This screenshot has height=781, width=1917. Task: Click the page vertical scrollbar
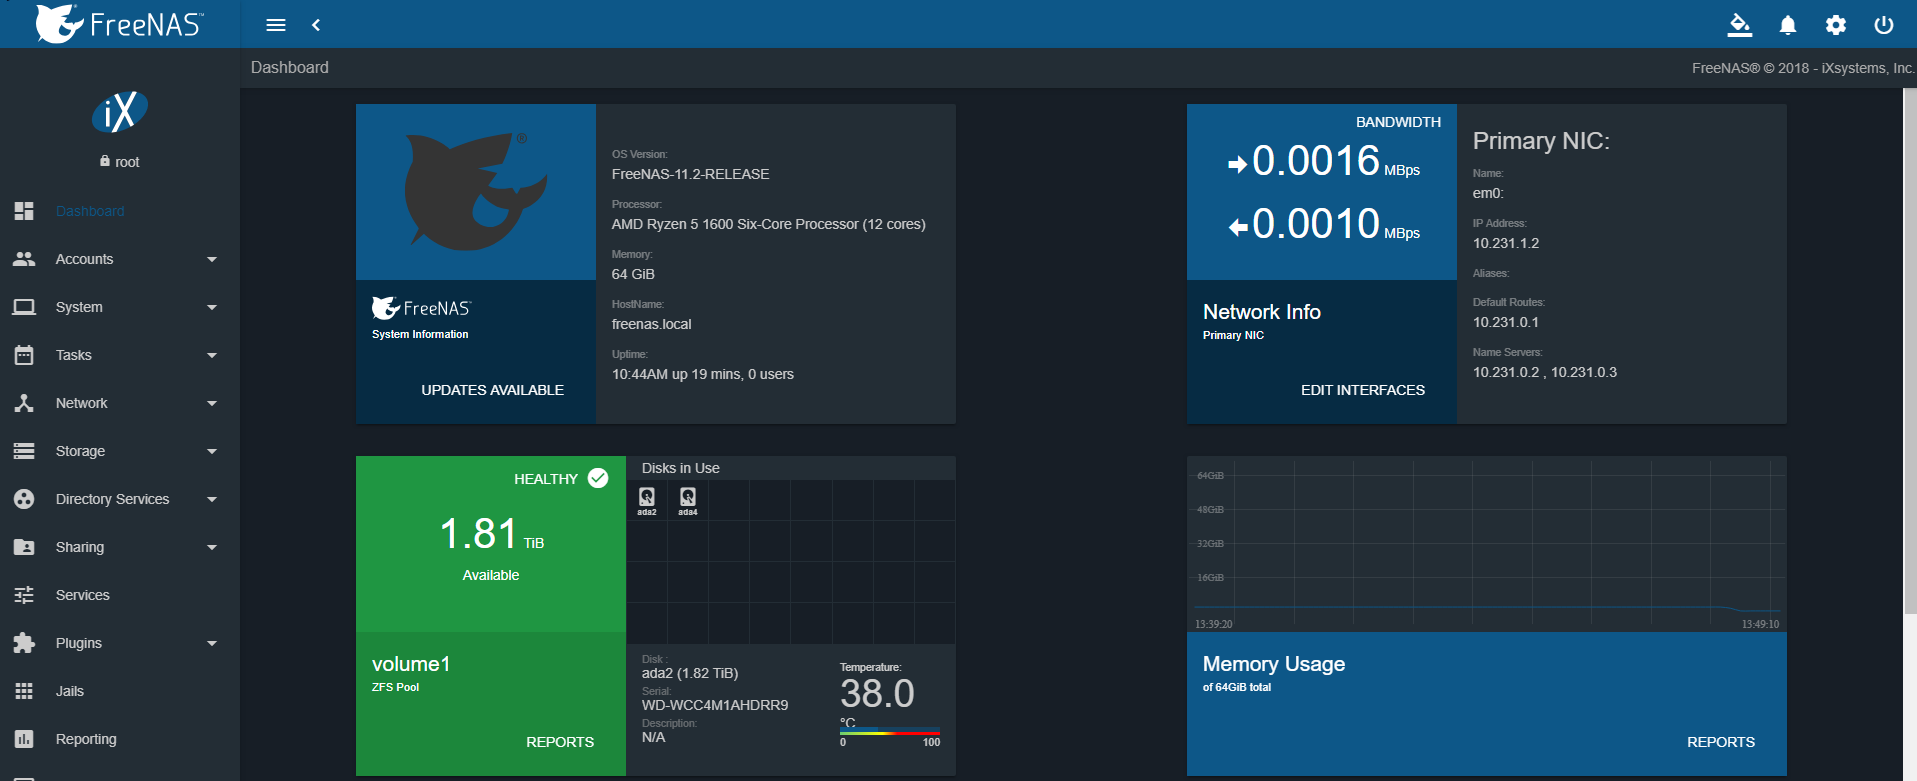point(1910,350)
